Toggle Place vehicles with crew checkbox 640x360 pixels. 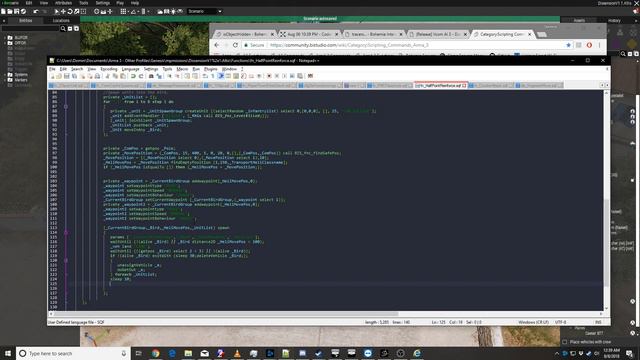click(564, 342)
